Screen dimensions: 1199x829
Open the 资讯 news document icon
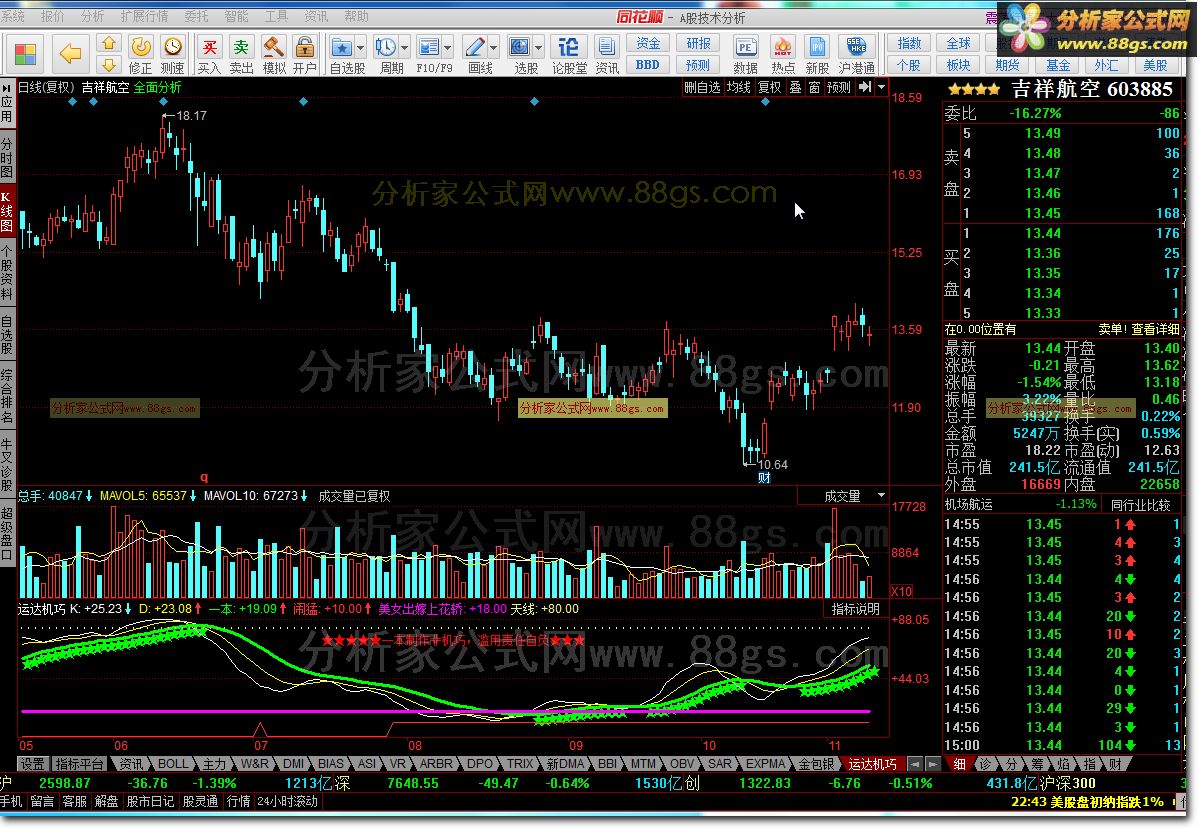pos(607,55)
